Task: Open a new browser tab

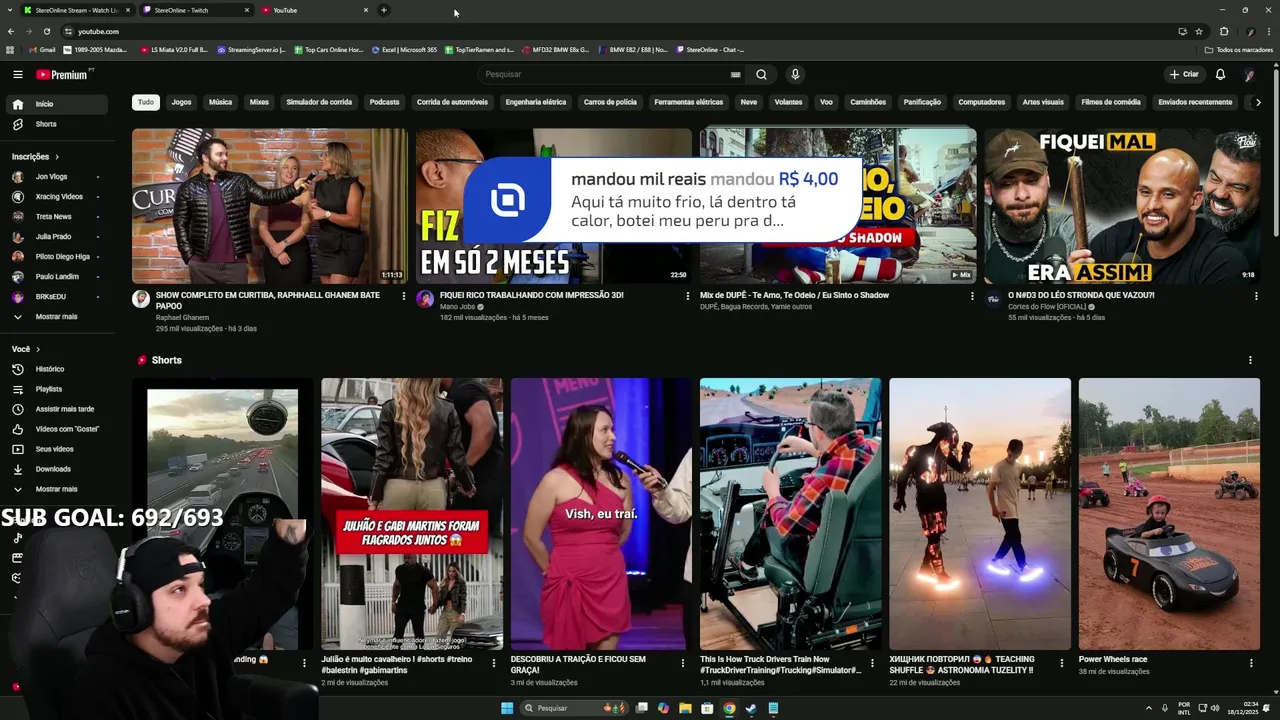Action: point(384,10)
